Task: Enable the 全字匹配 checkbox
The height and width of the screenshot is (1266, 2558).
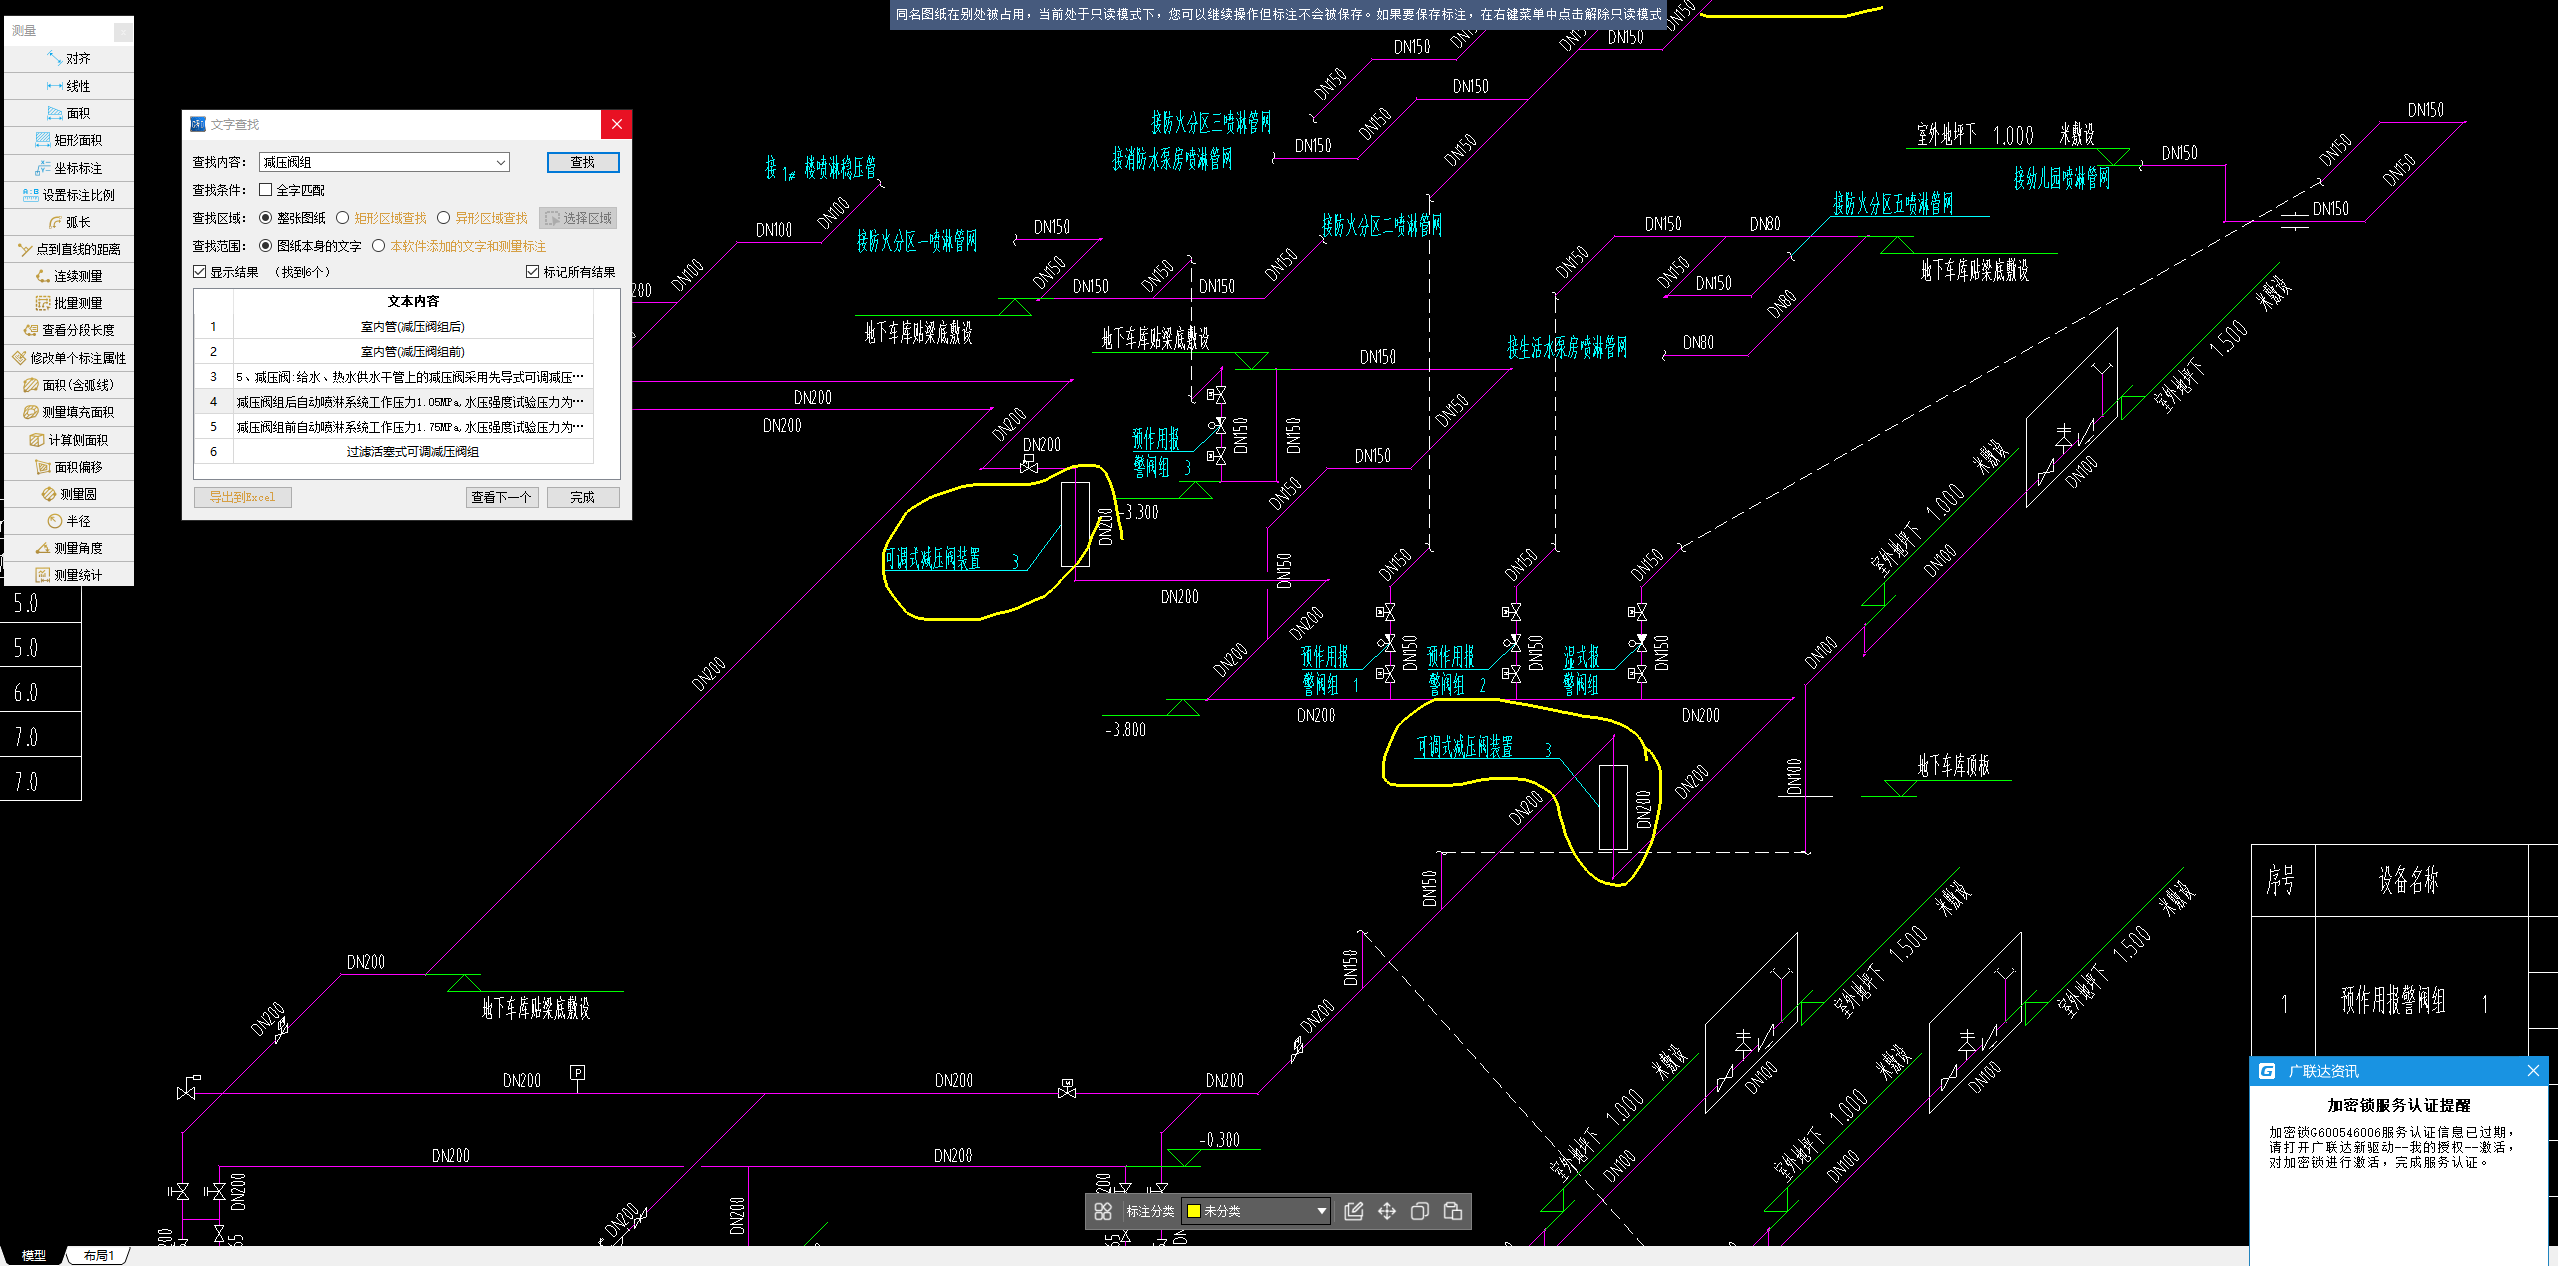Action: coord(266,190)
